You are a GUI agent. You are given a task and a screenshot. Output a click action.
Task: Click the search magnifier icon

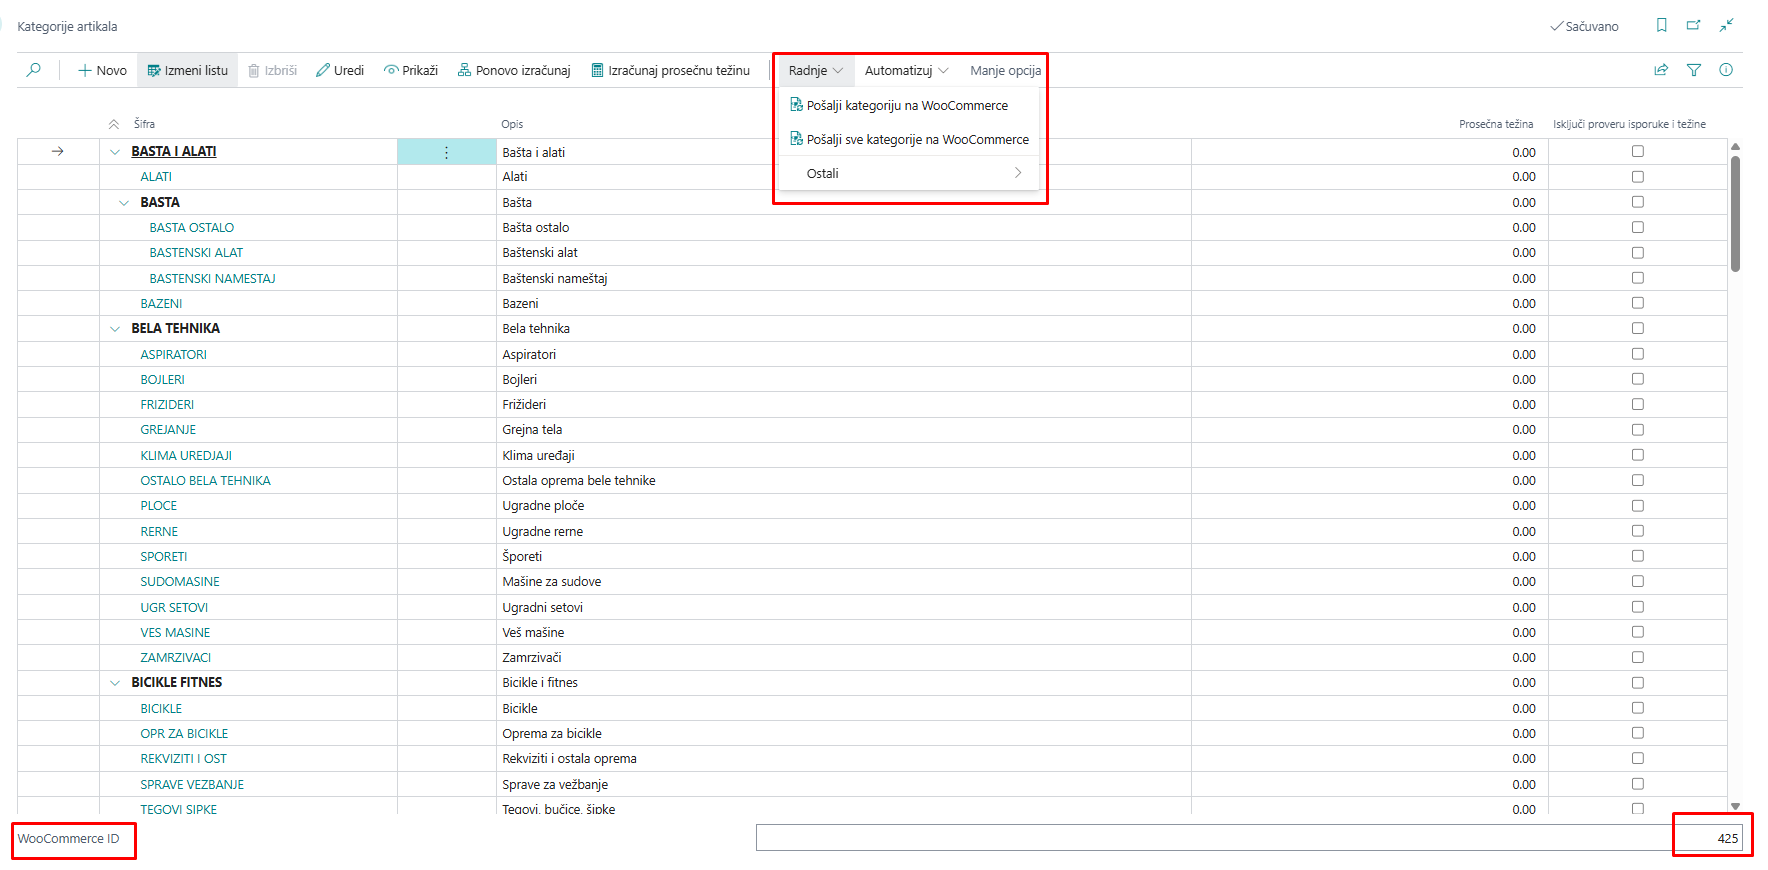coord(34,70)
